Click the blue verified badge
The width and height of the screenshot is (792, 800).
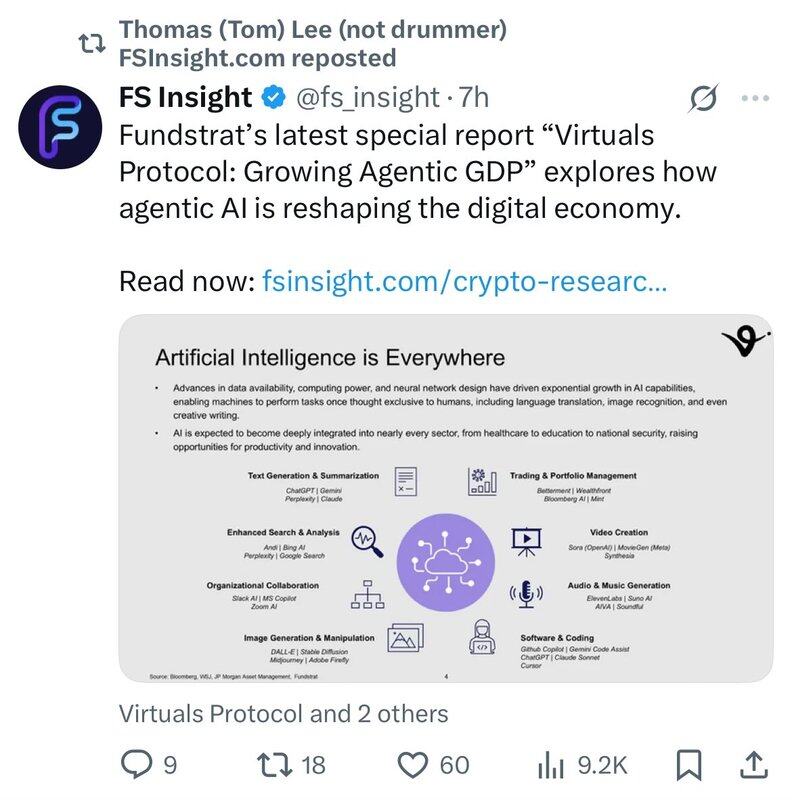(x=271, y=98)
